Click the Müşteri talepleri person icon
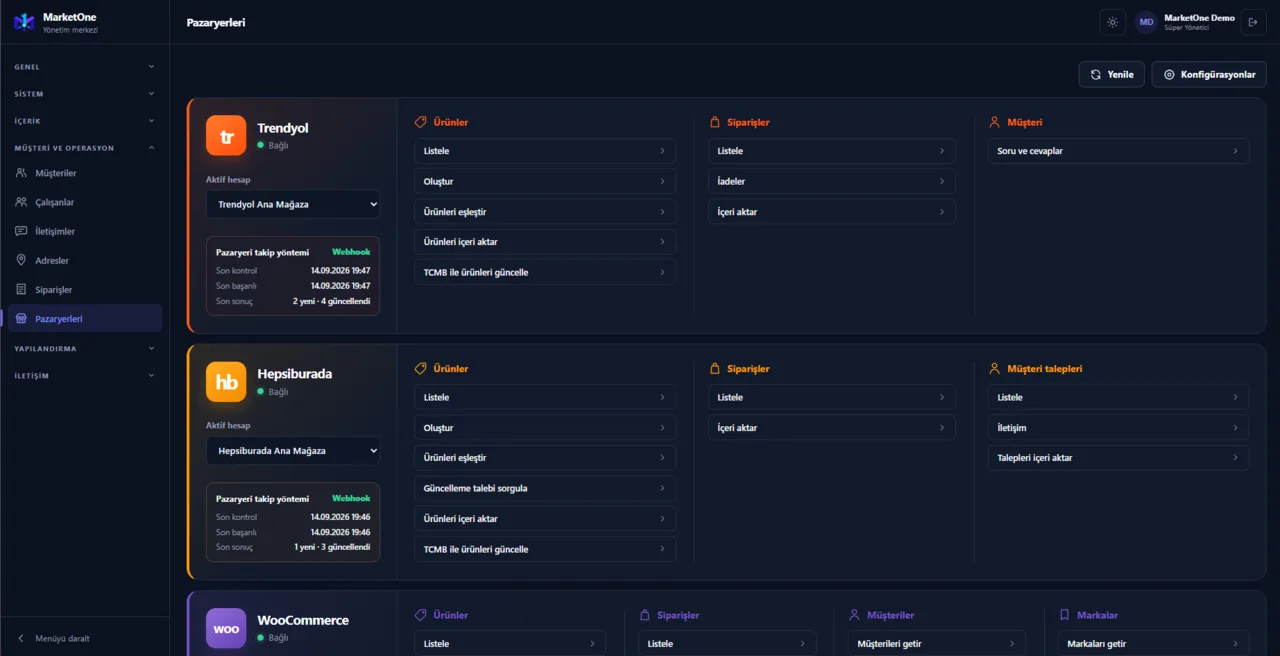1280x656 pixels. (x=994, y=368)
